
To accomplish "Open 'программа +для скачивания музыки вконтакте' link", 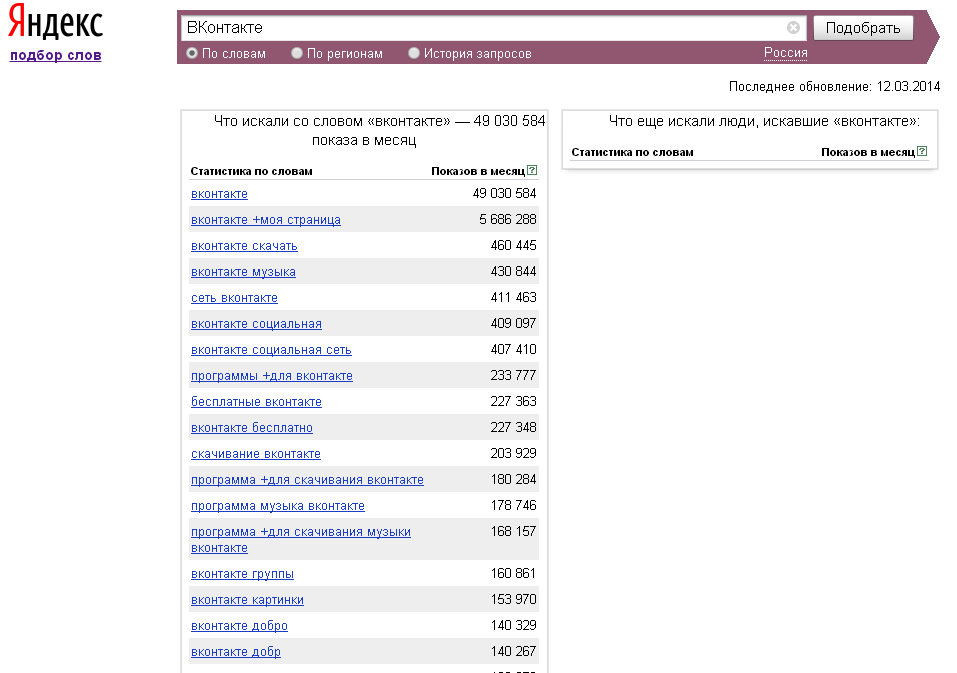I will pos(300,540).
